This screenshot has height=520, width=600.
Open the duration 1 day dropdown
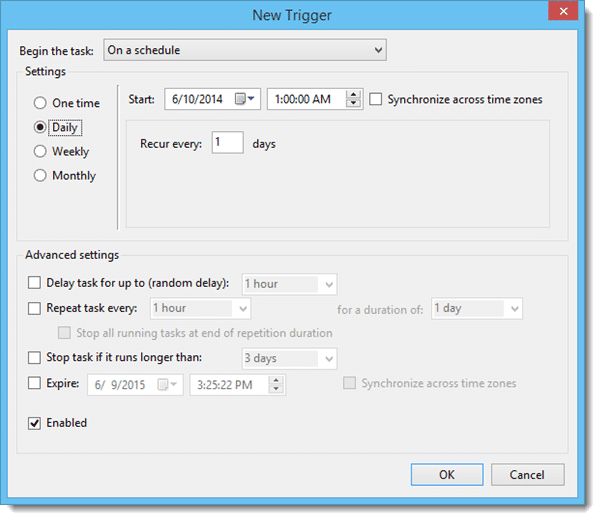[477, 308]
